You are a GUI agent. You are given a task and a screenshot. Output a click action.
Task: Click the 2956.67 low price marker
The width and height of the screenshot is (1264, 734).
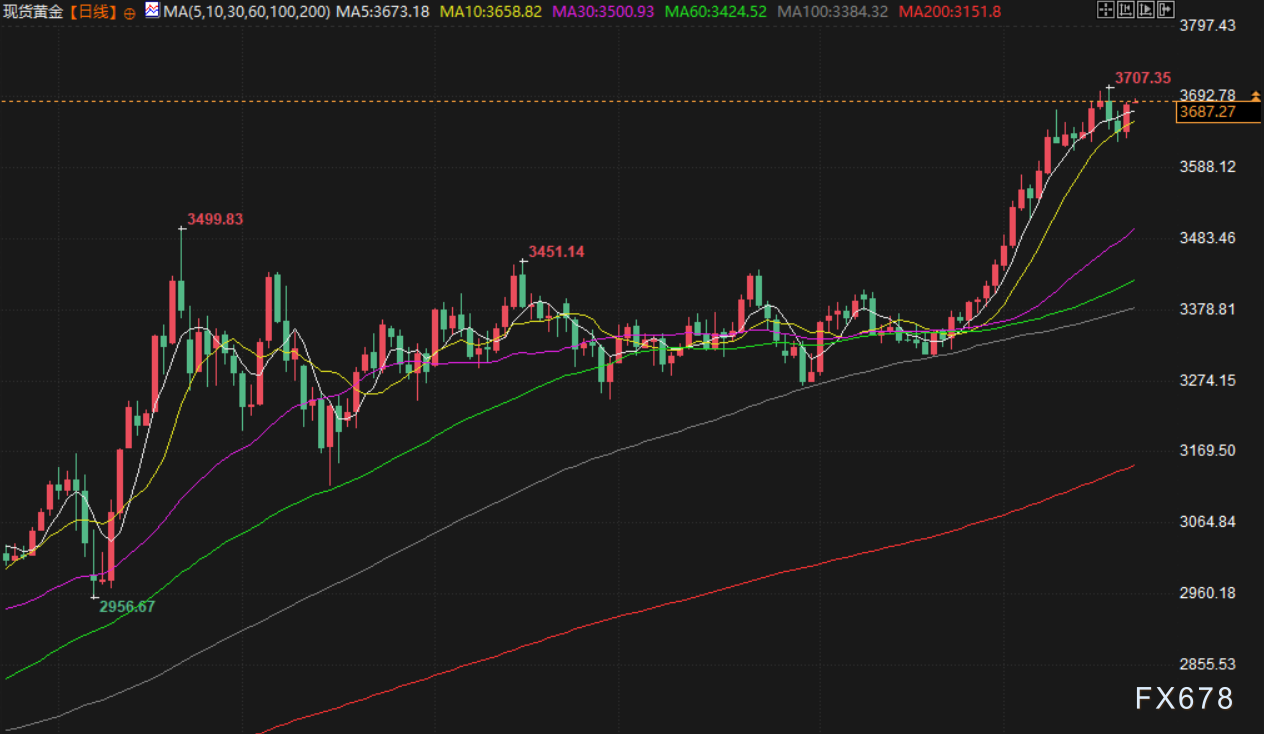(127, 606)
